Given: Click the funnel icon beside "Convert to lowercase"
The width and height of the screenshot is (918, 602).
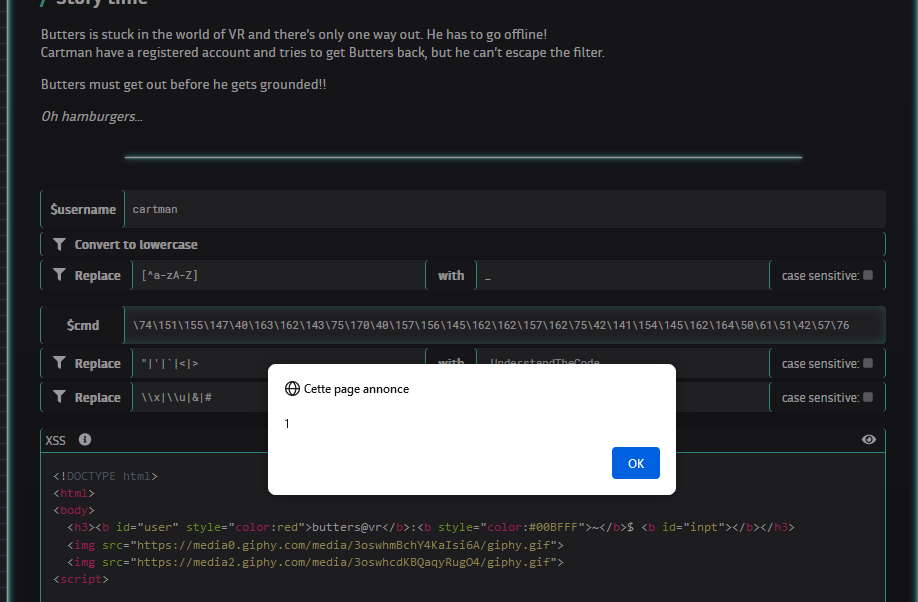Looking at the screenshot, I should (x=60, y=243).
